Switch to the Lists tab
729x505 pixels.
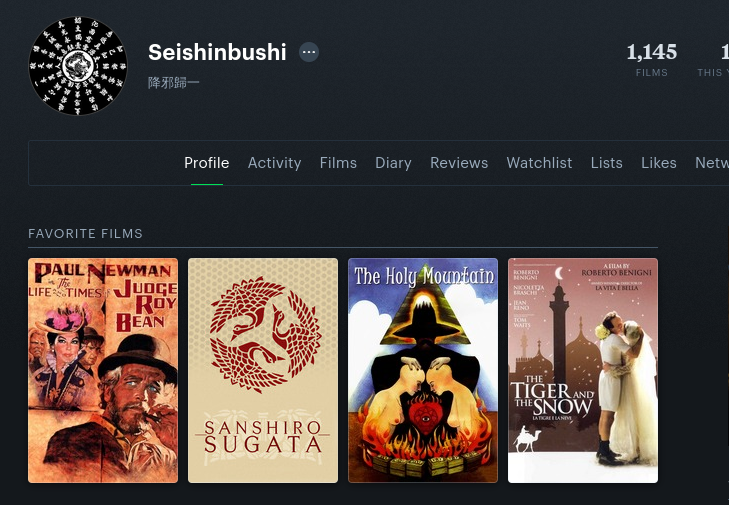[x=606, y=163]
